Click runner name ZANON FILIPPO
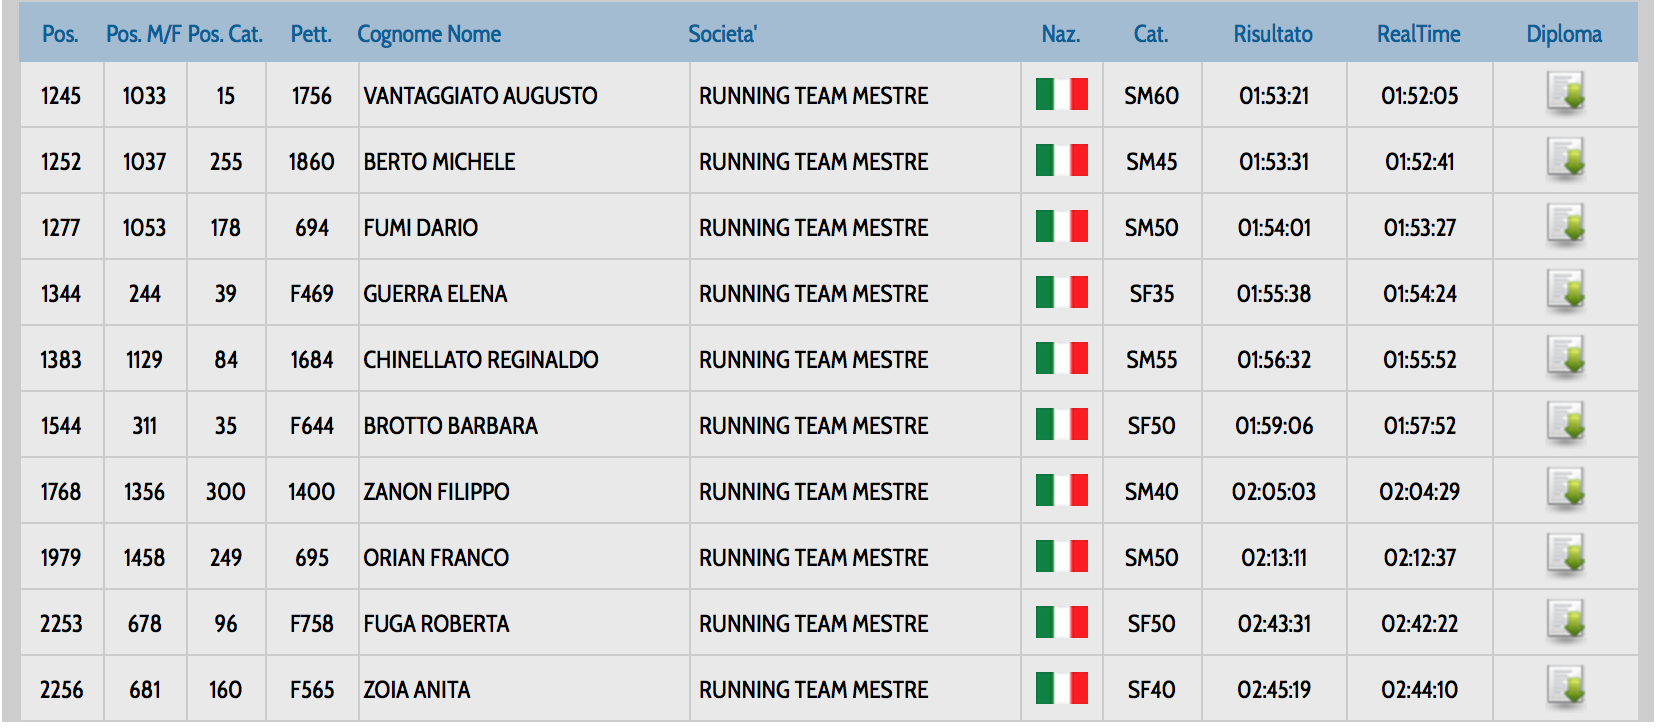1658x728 pixels. point(436,492)
